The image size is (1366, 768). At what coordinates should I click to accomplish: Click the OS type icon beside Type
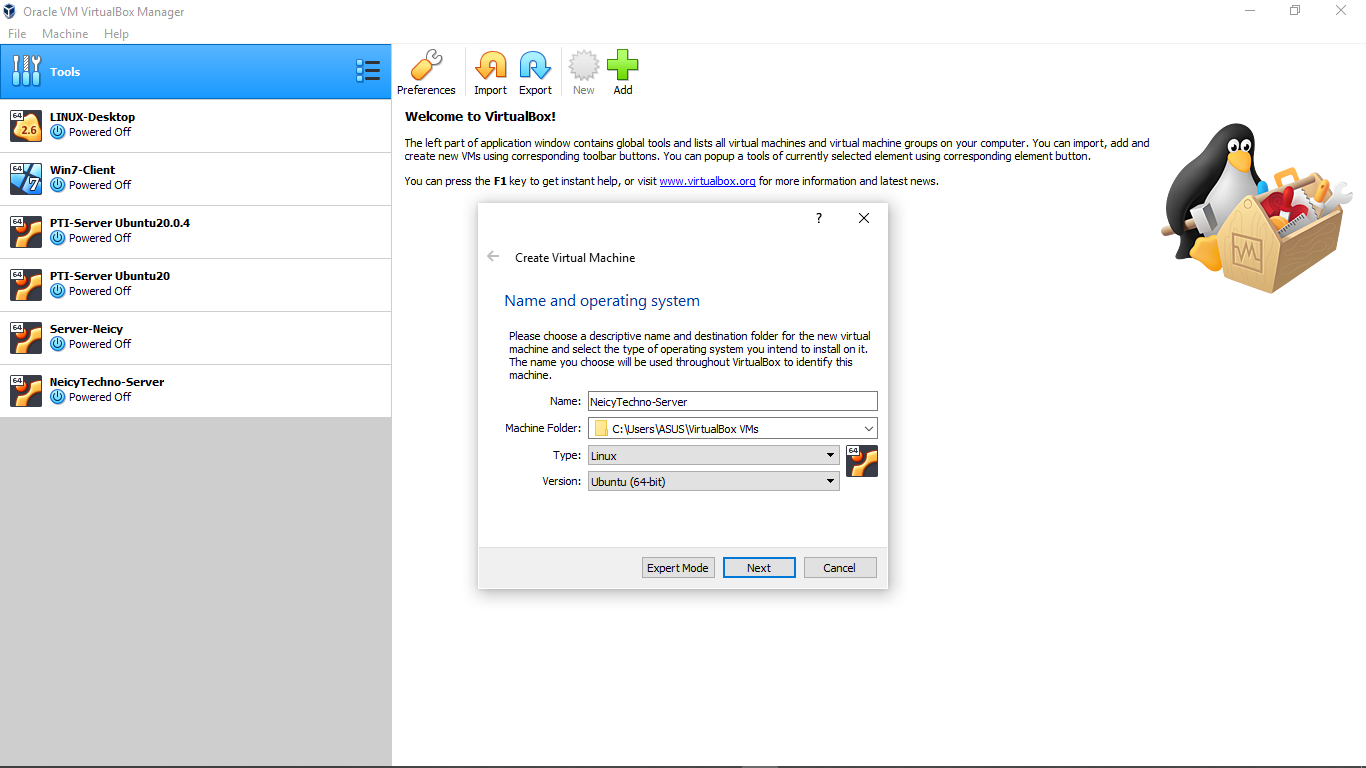862,461
